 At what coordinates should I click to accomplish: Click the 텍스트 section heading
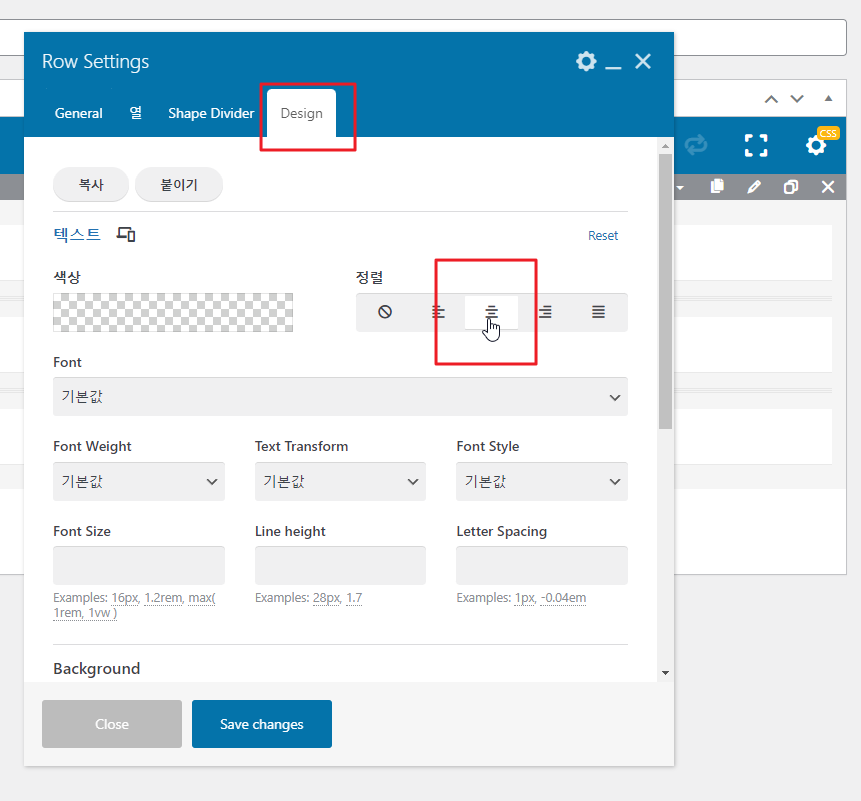coord(77,234)
